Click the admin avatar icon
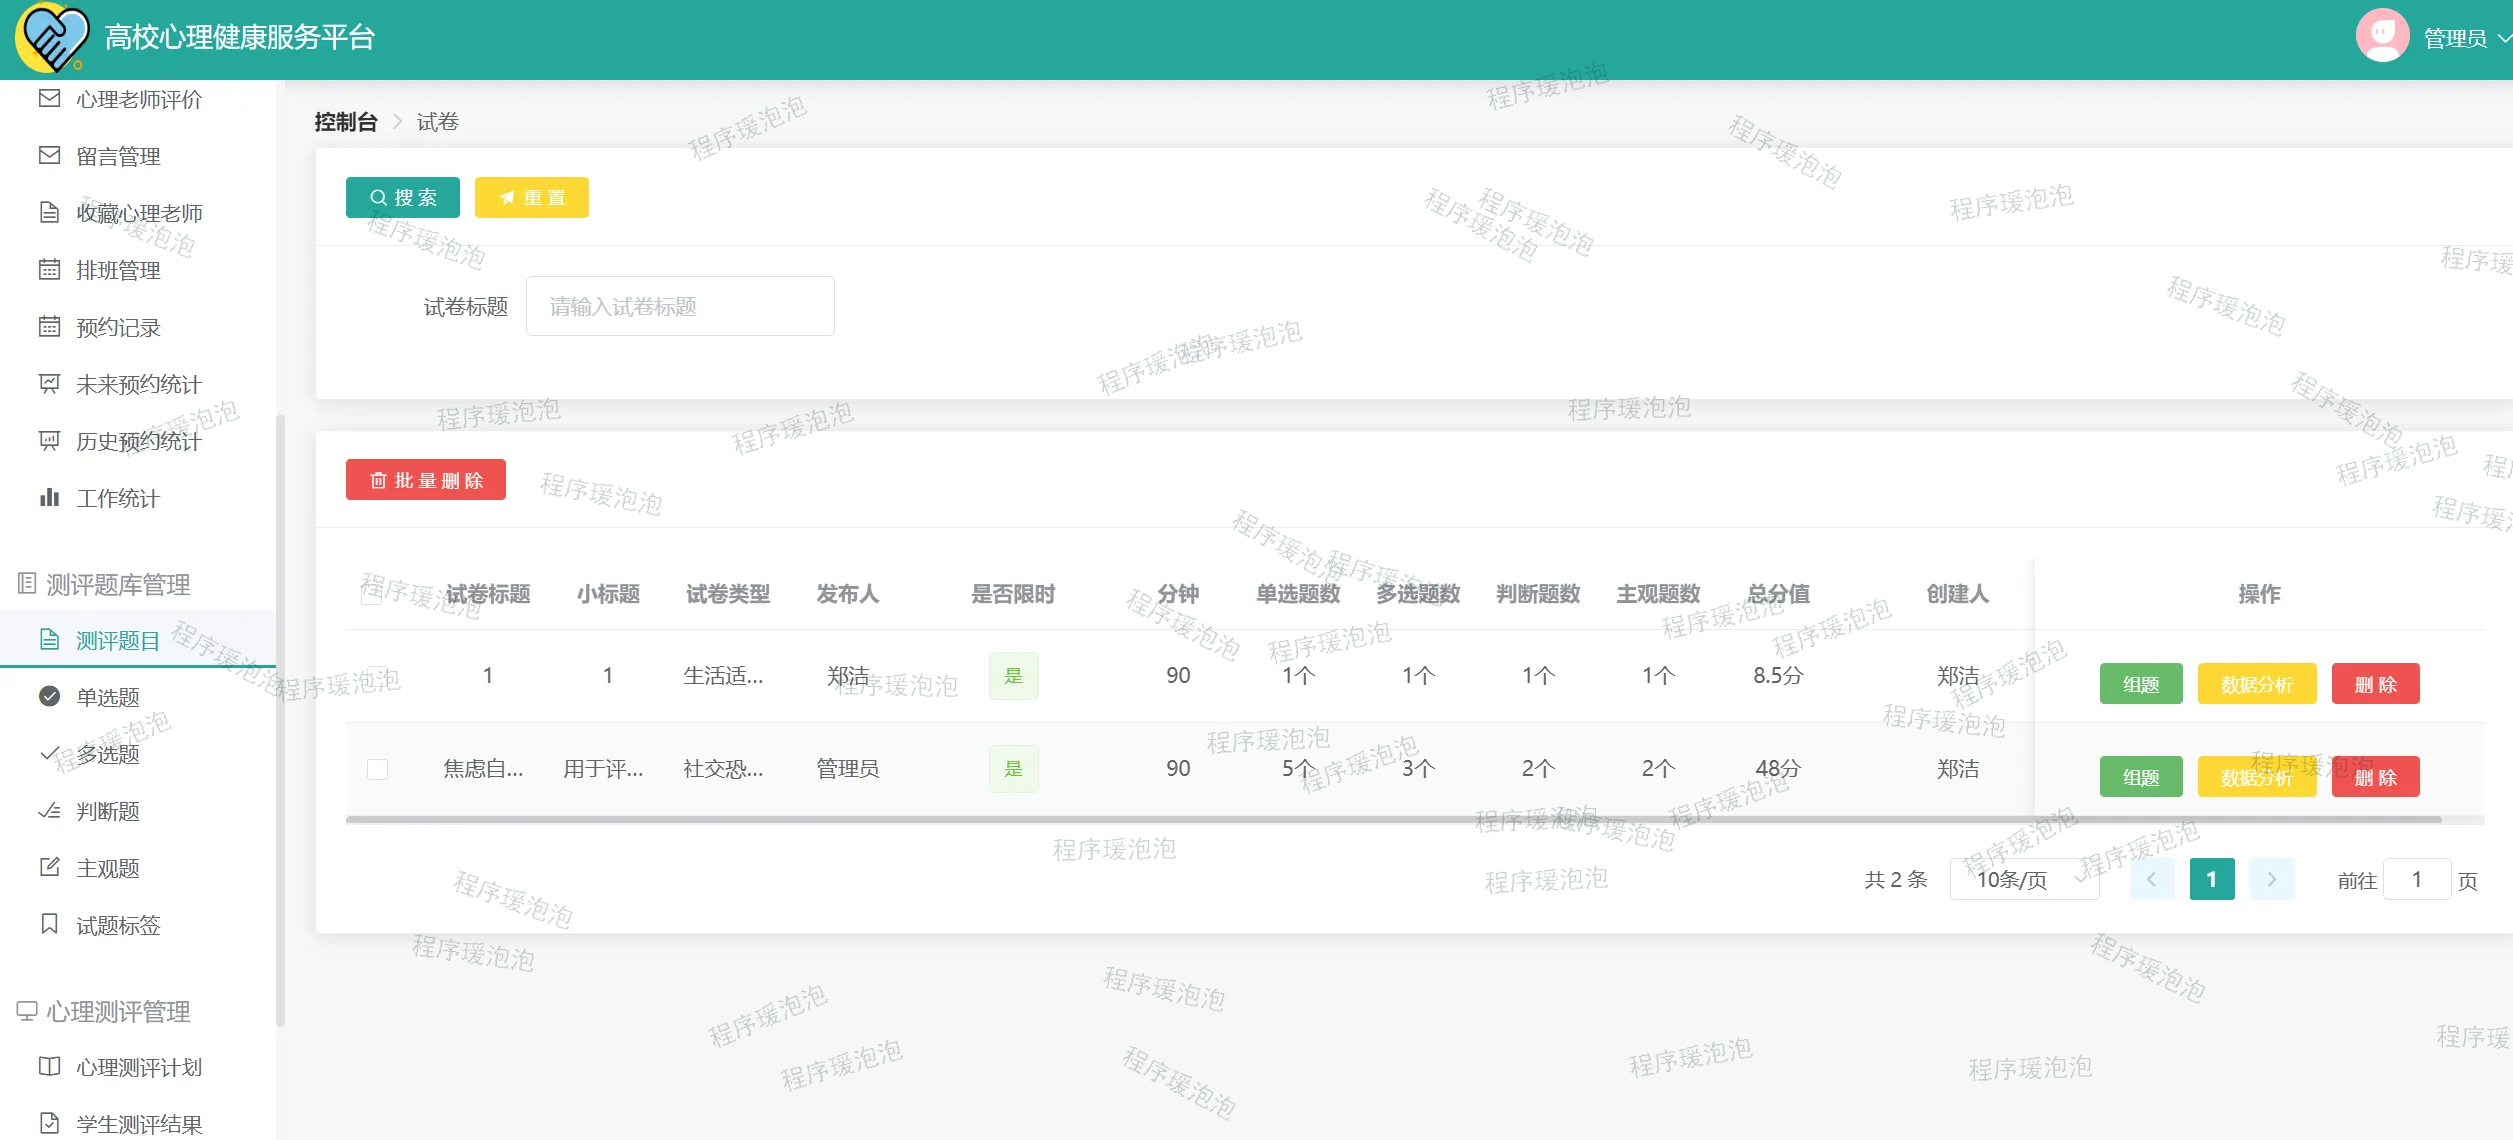Screen dimensions: 2513x1140 tap(2382, 37)
